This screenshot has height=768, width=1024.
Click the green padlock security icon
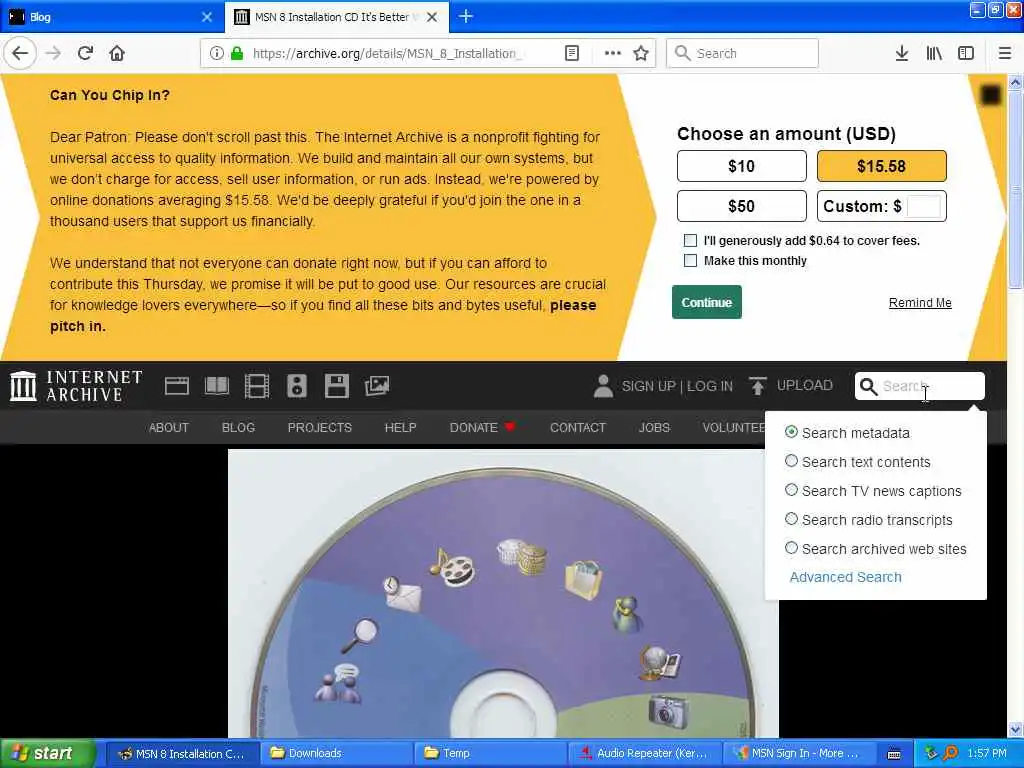click(237, 54)
